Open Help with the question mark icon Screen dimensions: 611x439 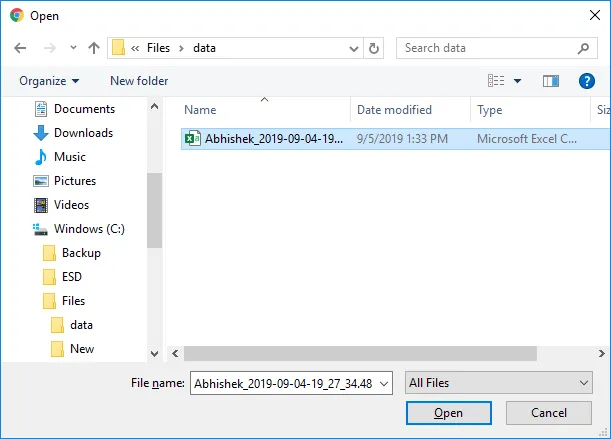pos(586,81)
